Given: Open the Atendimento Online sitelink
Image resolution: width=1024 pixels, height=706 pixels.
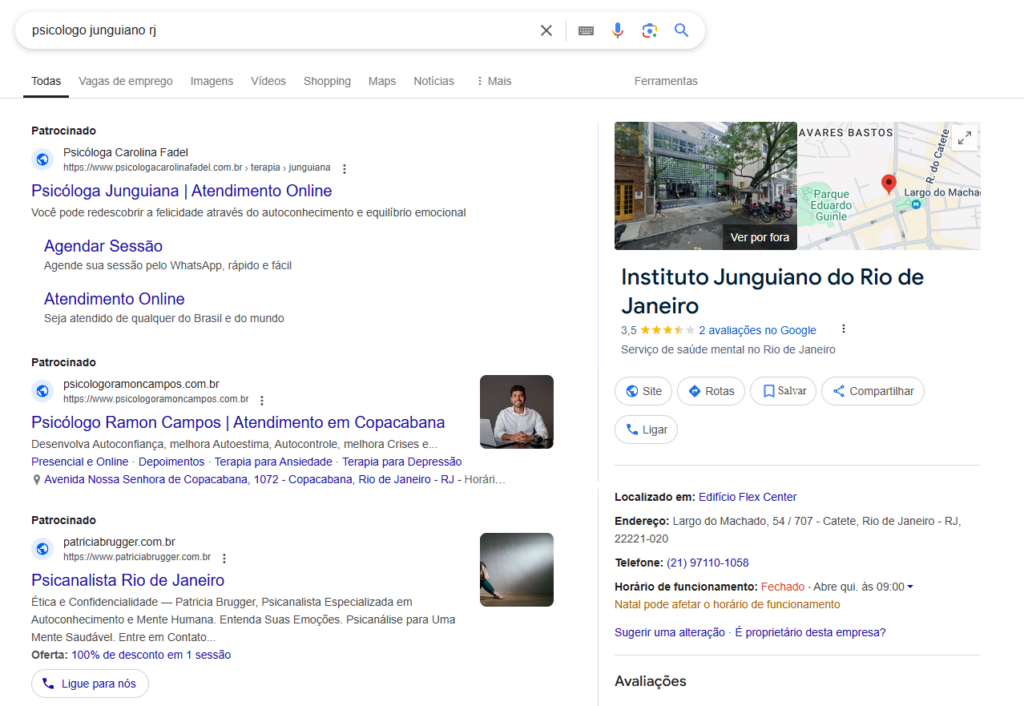Looking at the screenshot, I should pyautogui.click(x=114, y=299).
